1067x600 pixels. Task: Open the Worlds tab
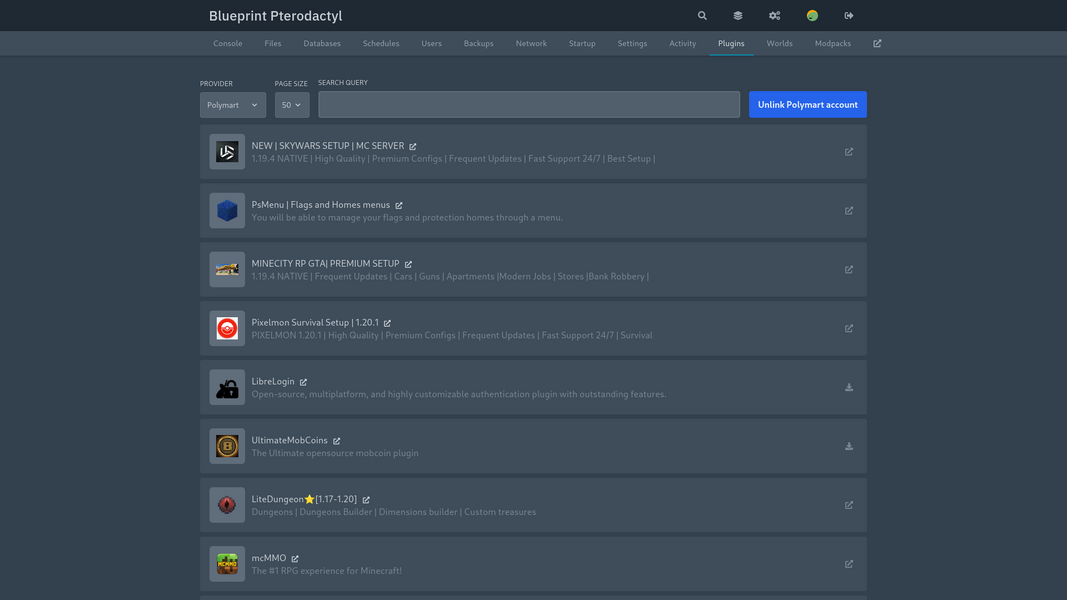pos(779,44)
